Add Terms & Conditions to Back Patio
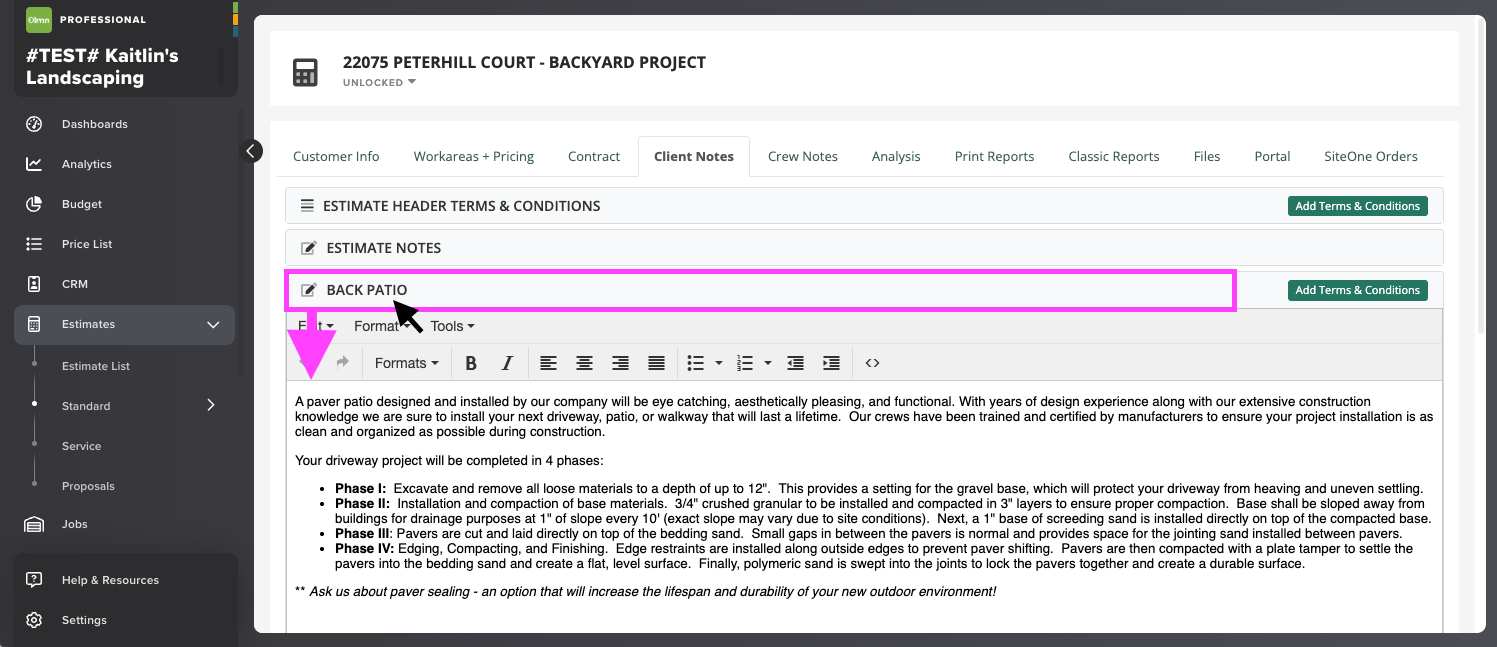 [x=1358, y=290]
